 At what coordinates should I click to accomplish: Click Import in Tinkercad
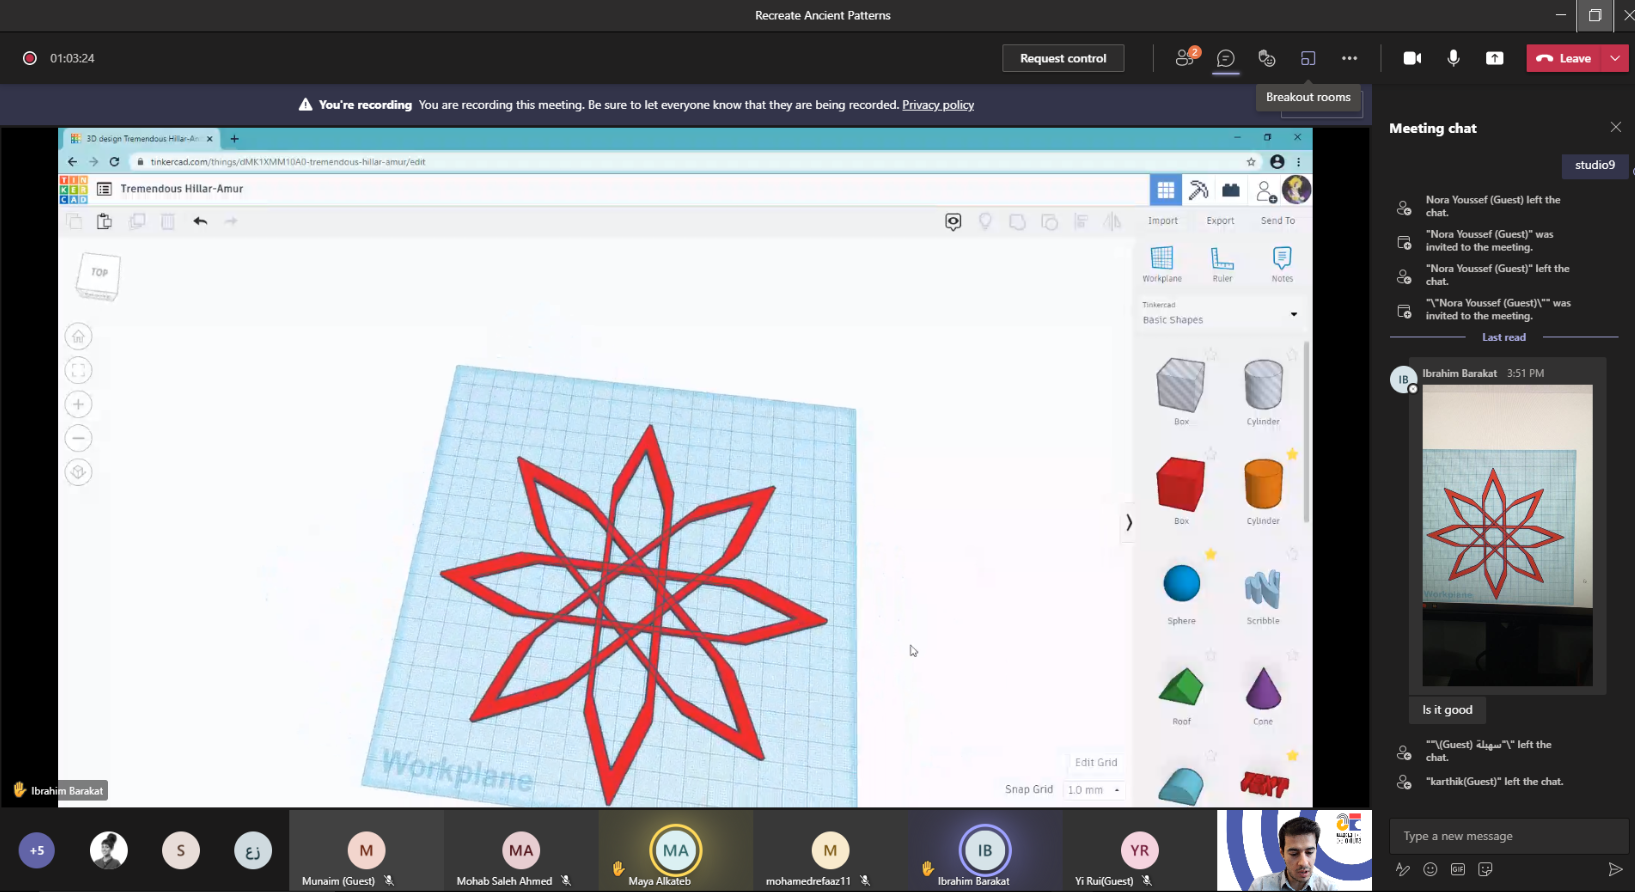(1163, 221)
